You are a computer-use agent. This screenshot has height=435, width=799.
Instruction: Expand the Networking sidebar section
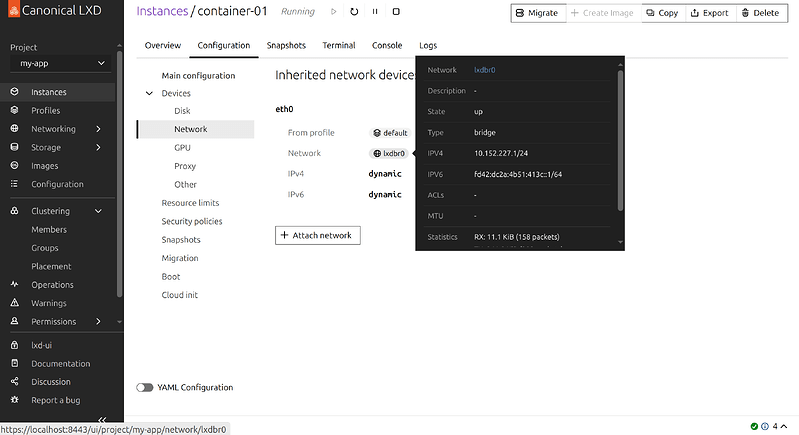(x=98, y=129)
